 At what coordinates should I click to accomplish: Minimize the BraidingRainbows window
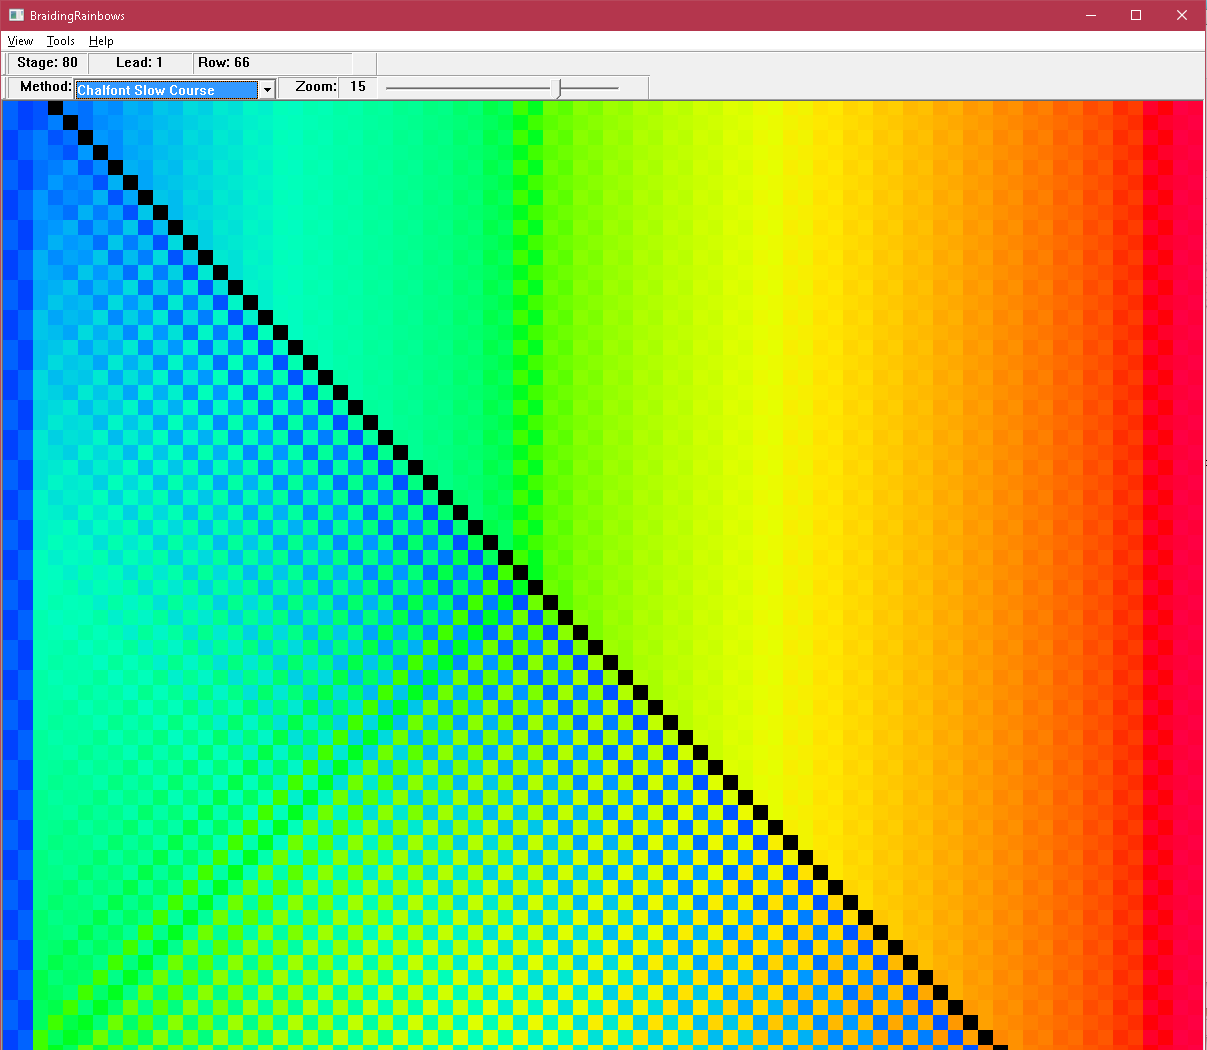(1091, 15)
